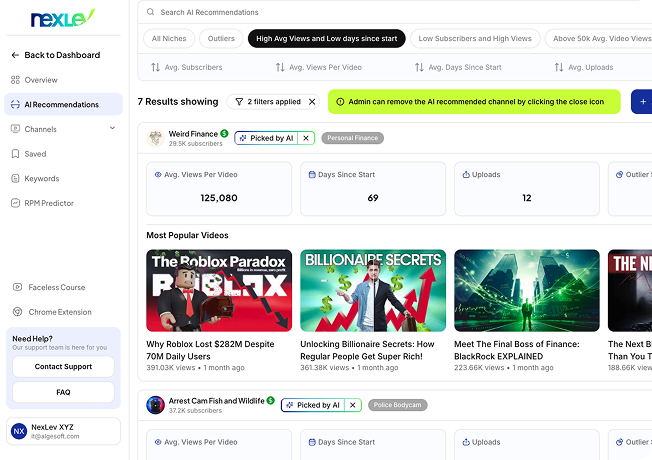Click the Picked by AI tag on Weird Finance
Image resolution: width=652 pixels, height=460 pixels.
[266, 138]
